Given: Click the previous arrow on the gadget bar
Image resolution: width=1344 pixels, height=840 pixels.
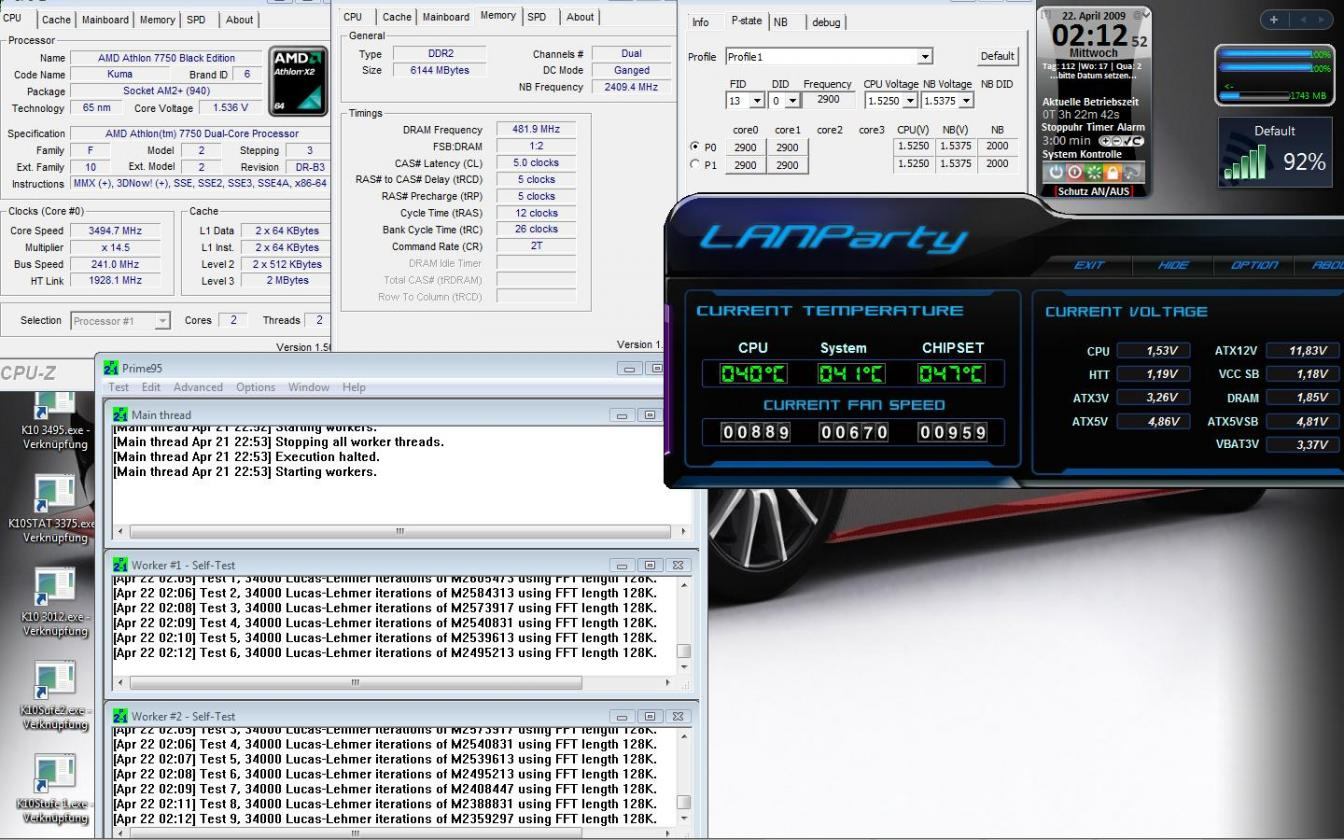Looking at the screenshot, I should 1303,19.
